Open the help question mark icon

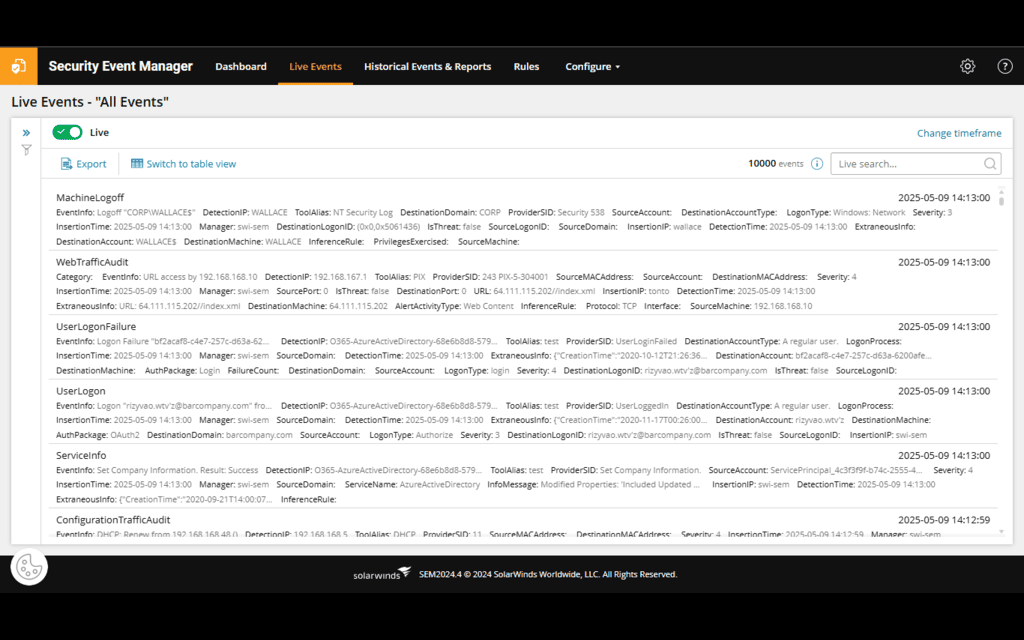click(1005, 66)
